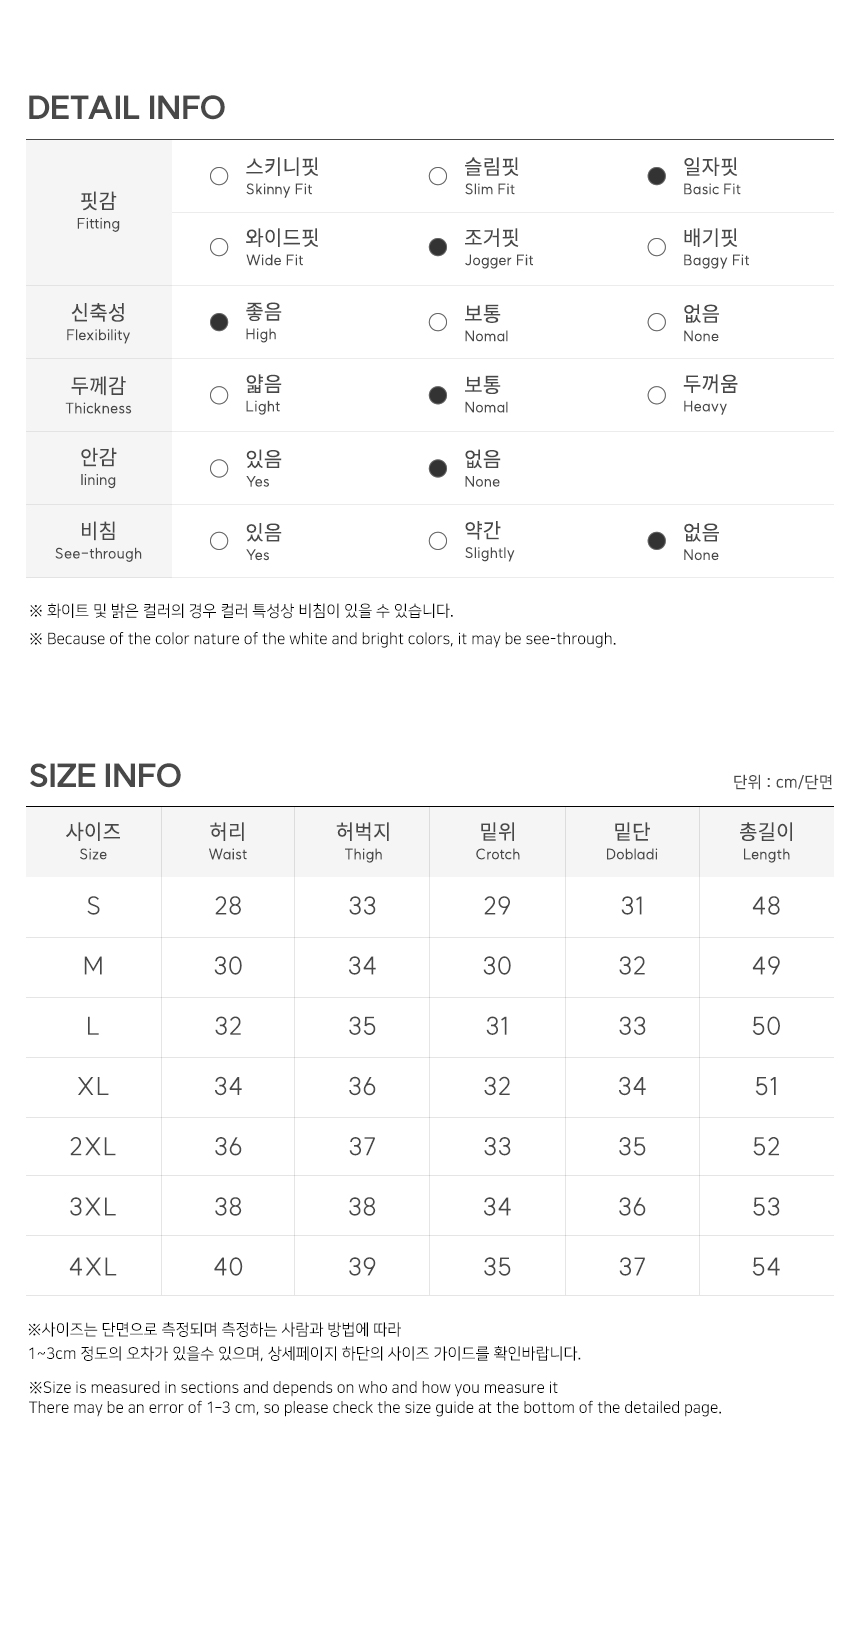This screenshot has height=1625, width=860.
Task: Click the None lining radio button
Action: (x=438, y=468)
